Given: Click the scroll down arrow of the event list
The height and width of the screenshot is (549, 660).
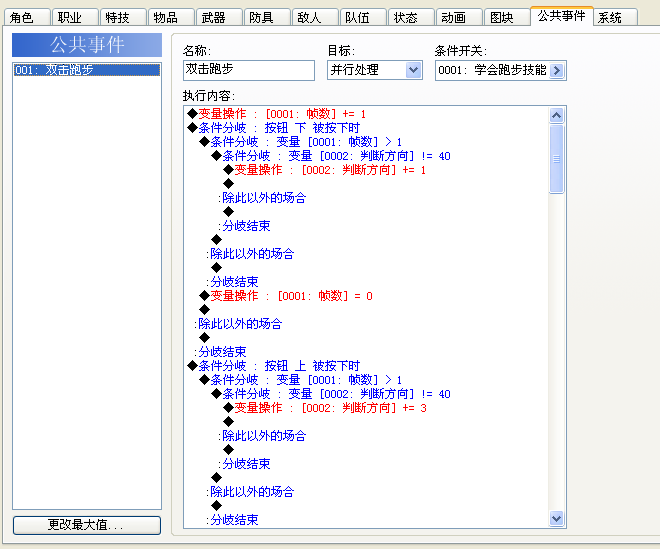Looking at the screenshot, I should (556, 518).
